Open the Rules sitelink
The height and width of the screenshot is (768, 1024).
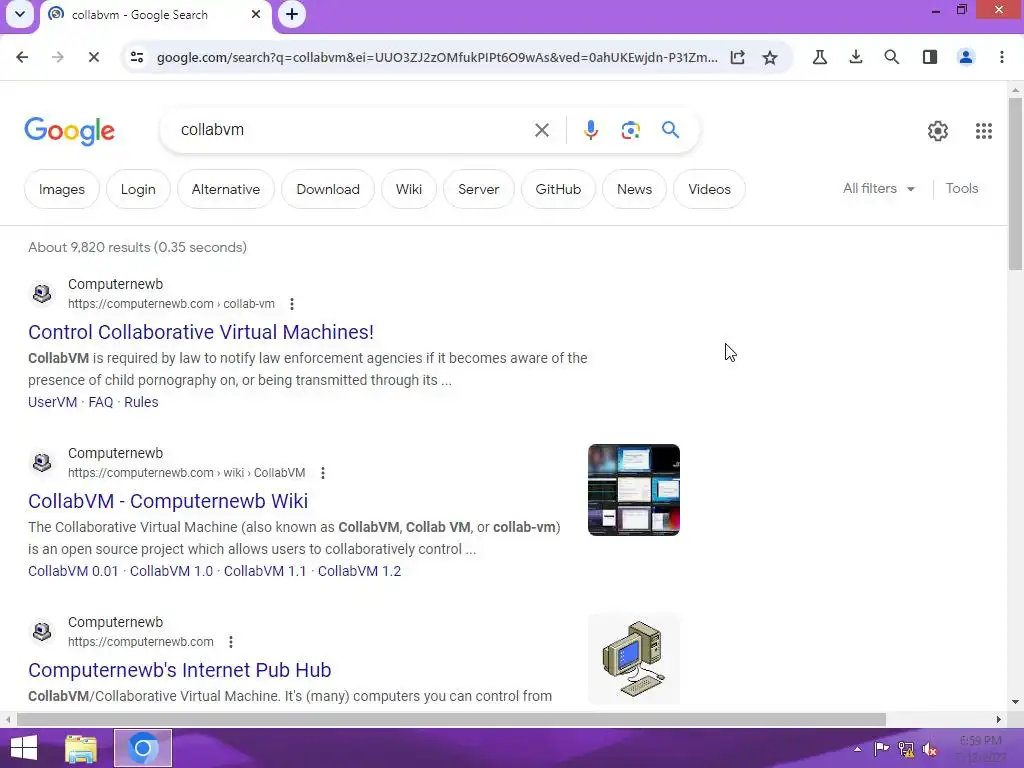(x=141, y=402)
